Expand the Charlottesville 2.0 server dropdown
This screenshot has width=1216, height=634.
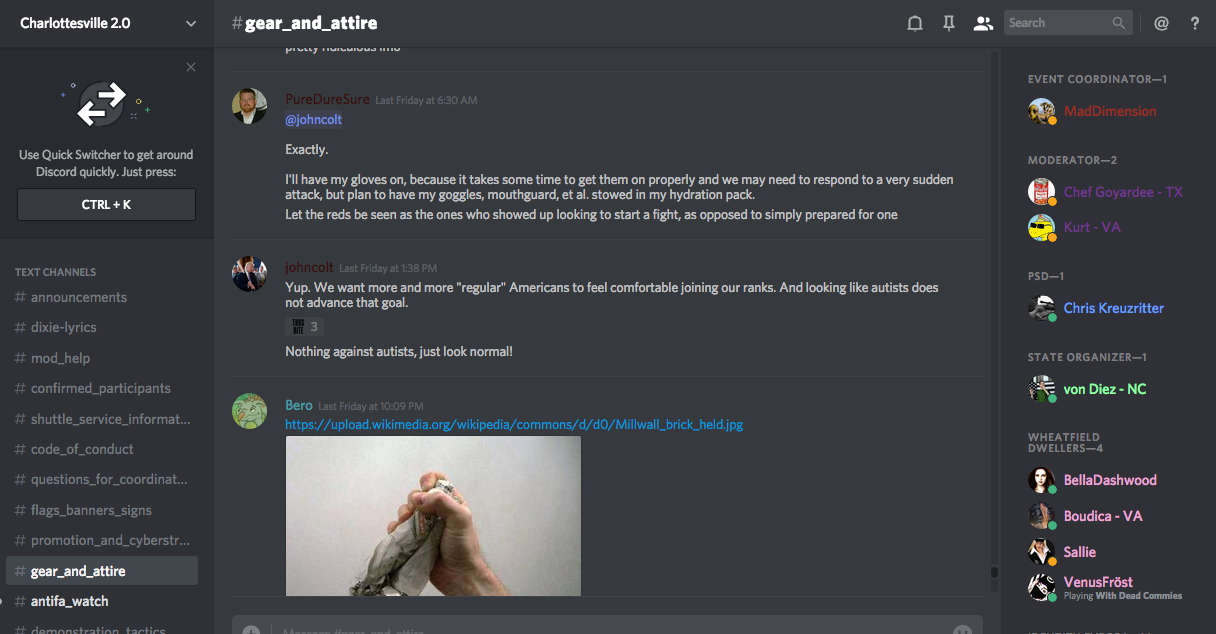(x=191, y=23)
